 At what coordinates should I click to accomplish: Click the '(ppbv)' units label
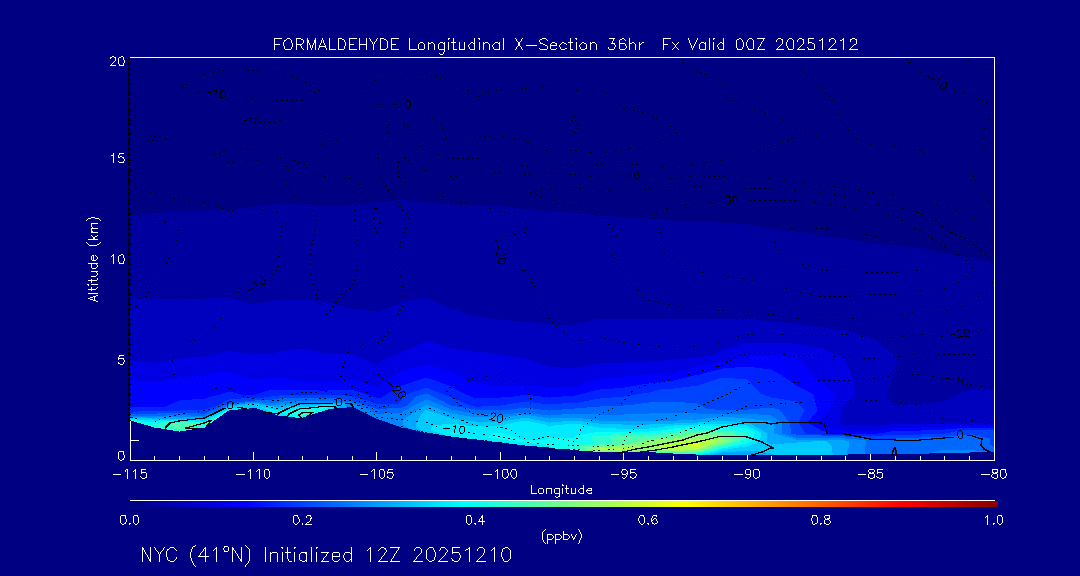pos(561,536)
